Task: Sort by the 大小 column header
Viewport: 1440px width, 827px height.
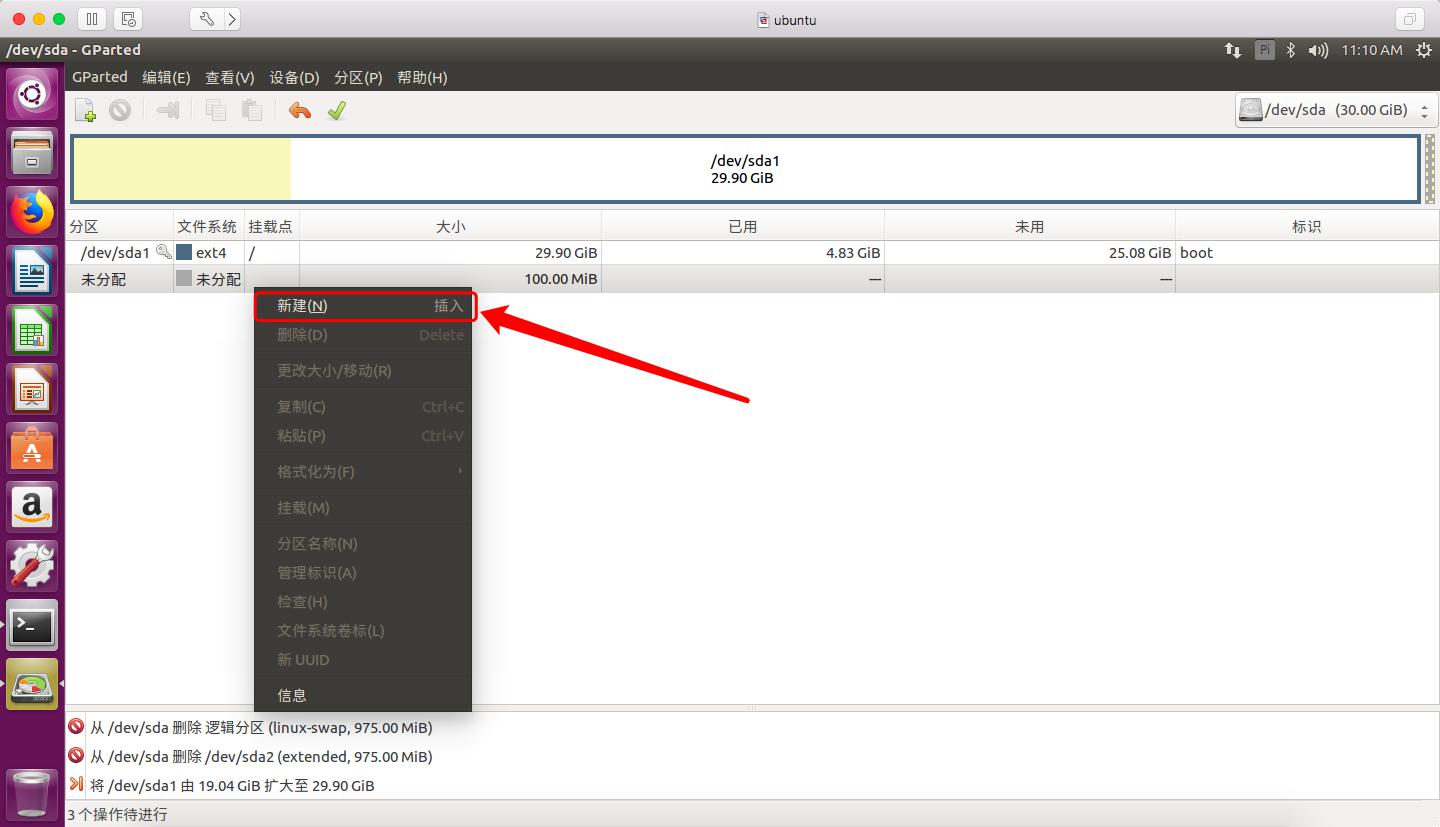Action: pos(450,226)
